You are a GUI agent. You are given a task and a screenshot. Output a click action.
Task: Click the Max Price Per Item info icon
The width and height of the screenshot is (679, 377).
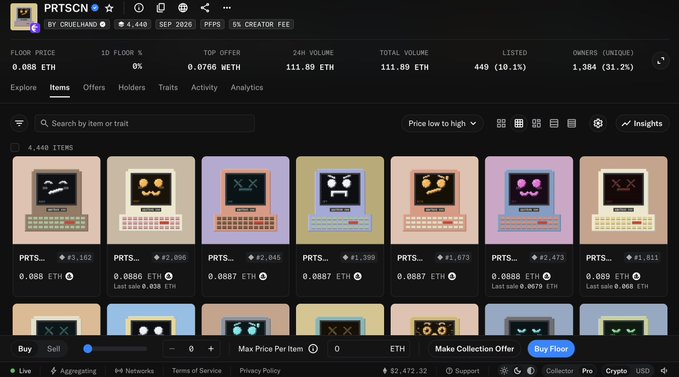tap(313, 349)
